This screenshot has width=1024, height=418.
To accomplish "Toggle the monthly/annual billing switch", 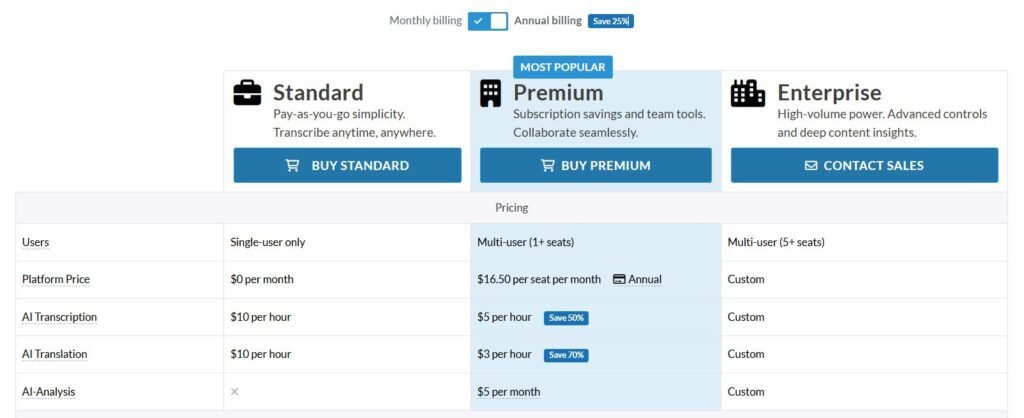I will [488, 21].
